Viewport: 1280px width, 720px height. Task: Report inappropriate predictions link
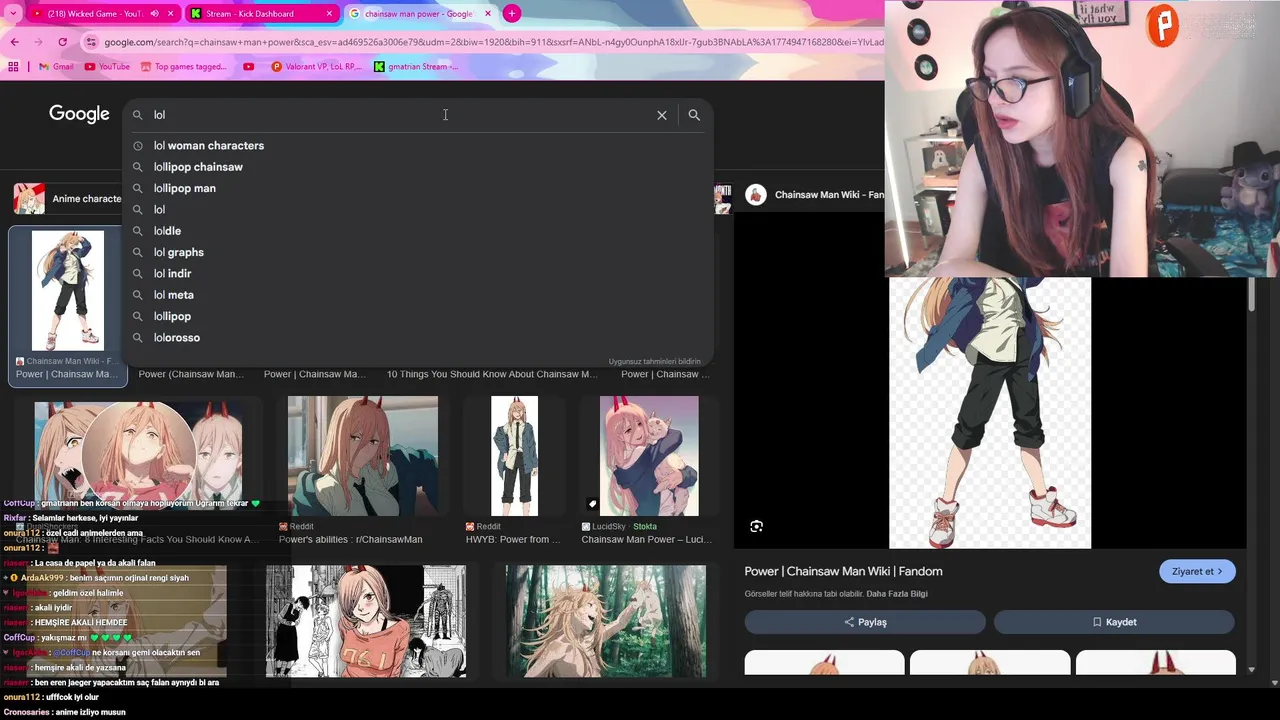click(x=655, y=361)
